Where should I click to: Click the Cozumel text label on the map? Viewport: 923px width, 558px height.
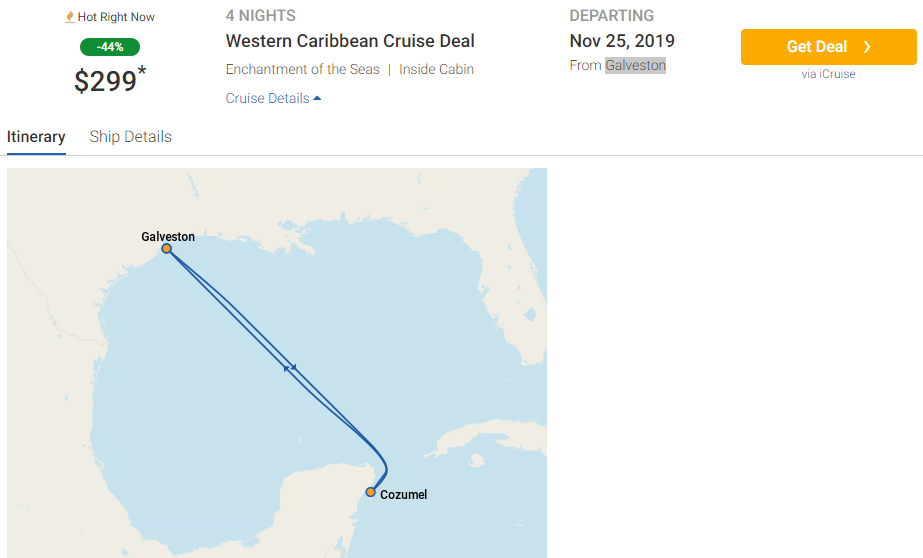coord(403,494)
